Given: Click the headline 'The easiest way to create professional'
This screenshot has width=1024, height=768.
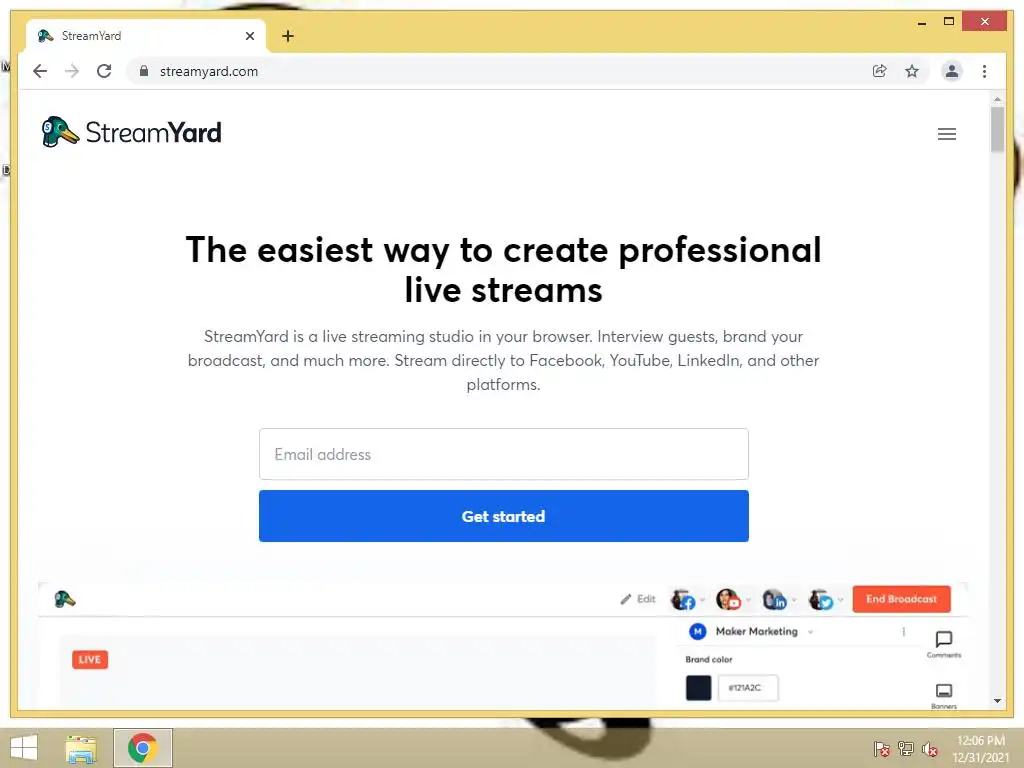Looking at the screenshot, I should pos(504,249).
